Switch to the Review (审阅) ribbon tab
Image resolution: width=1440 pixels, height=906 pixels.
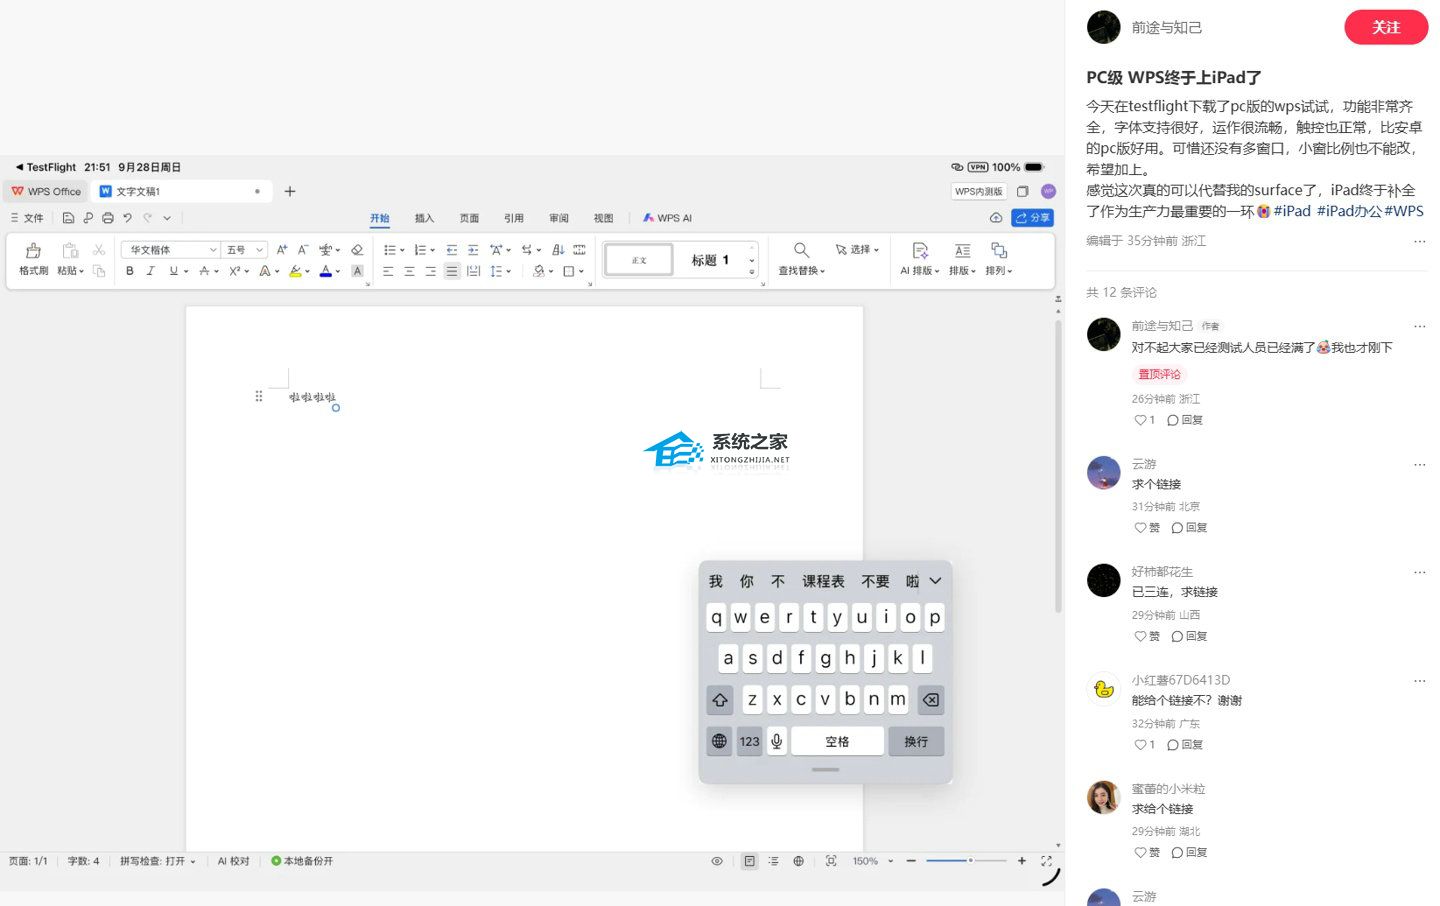click(x=559, y=218)
